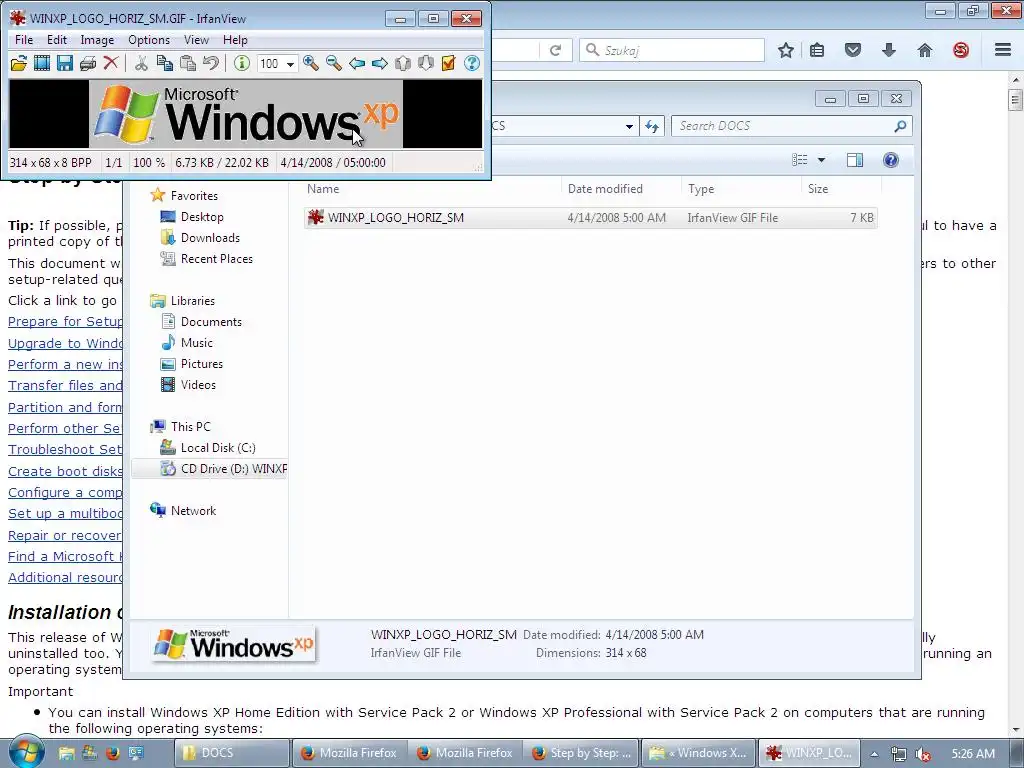The width and height of the screenshot is (1024, 768).
Task: Delete the file with the red X icon
Action: [x=111, y=63]
